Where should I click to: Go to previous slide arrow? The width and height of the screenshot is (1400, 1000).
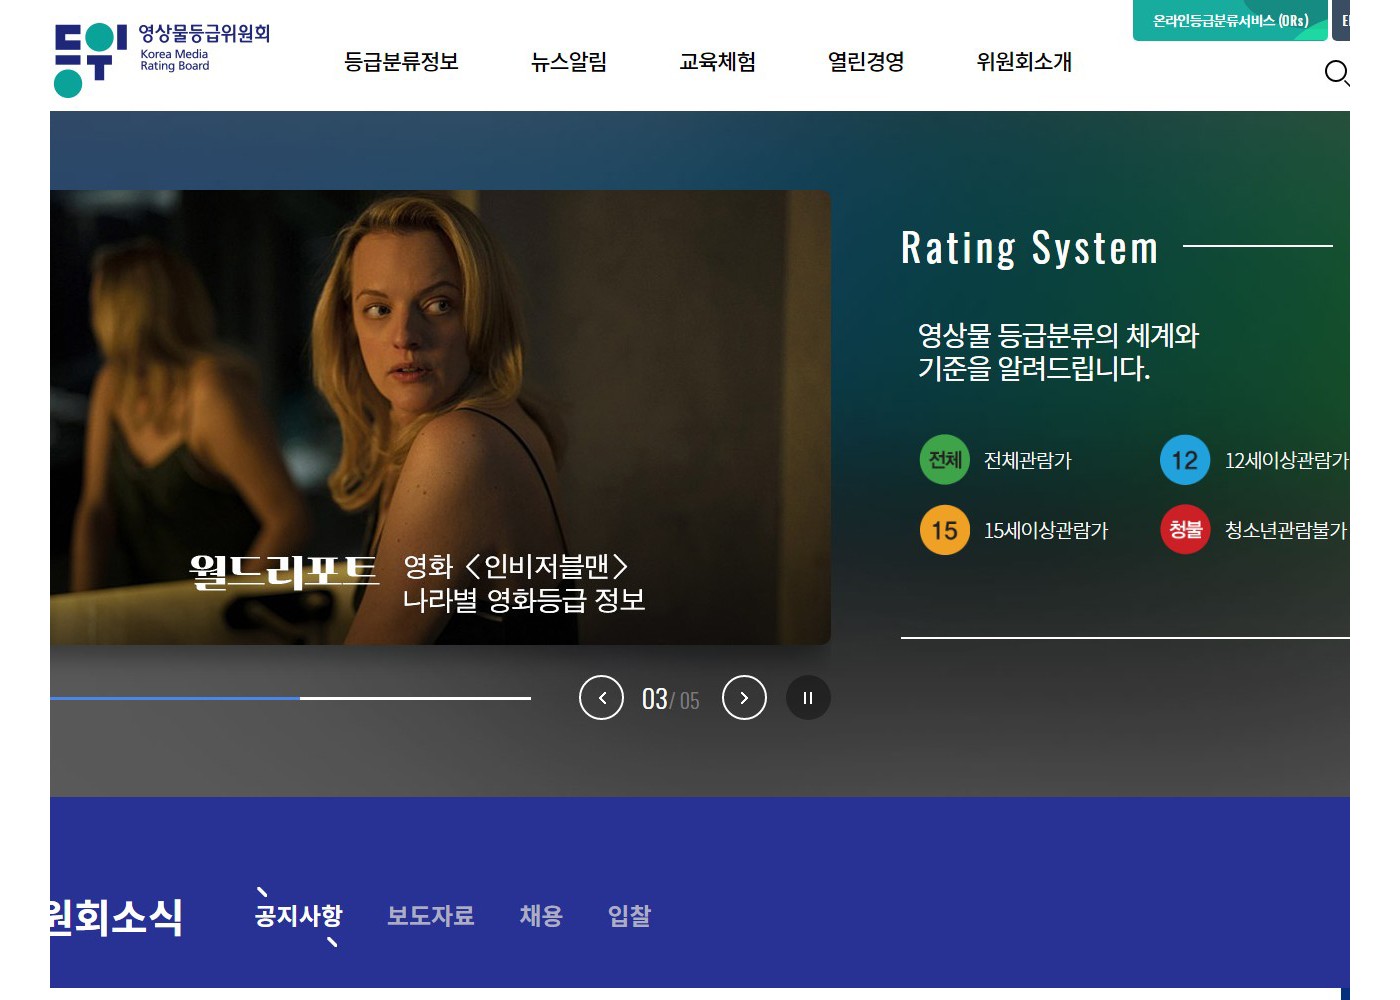(x=601, y=698)
